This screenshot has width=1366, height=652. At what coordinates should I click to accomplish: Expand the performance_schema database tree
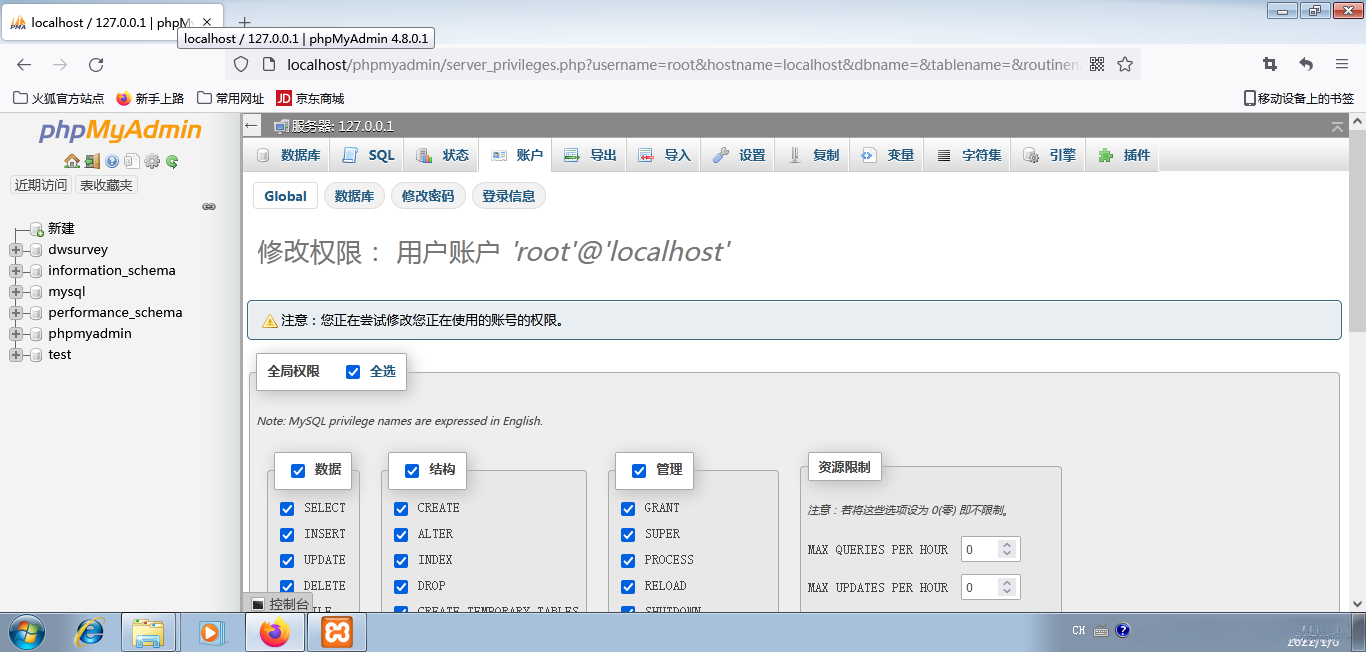[x=16, y=313]
